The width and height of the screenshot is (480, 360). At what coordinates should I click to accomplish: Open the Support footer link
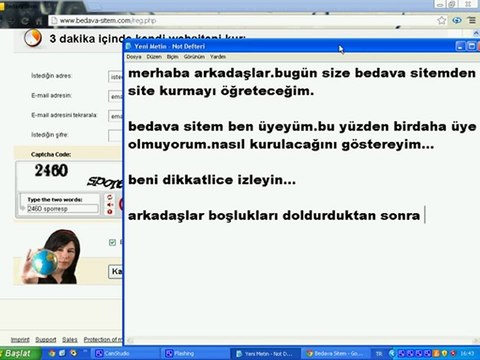click(x=46, y=340)
